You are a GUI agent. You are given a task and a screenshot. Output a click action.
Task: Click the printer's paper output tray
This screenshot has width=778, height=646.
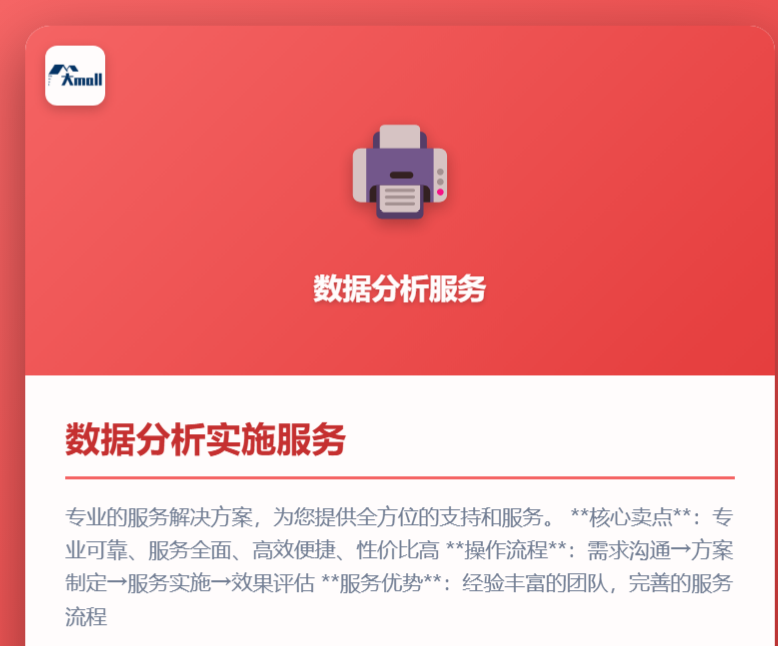pos(400,201)
